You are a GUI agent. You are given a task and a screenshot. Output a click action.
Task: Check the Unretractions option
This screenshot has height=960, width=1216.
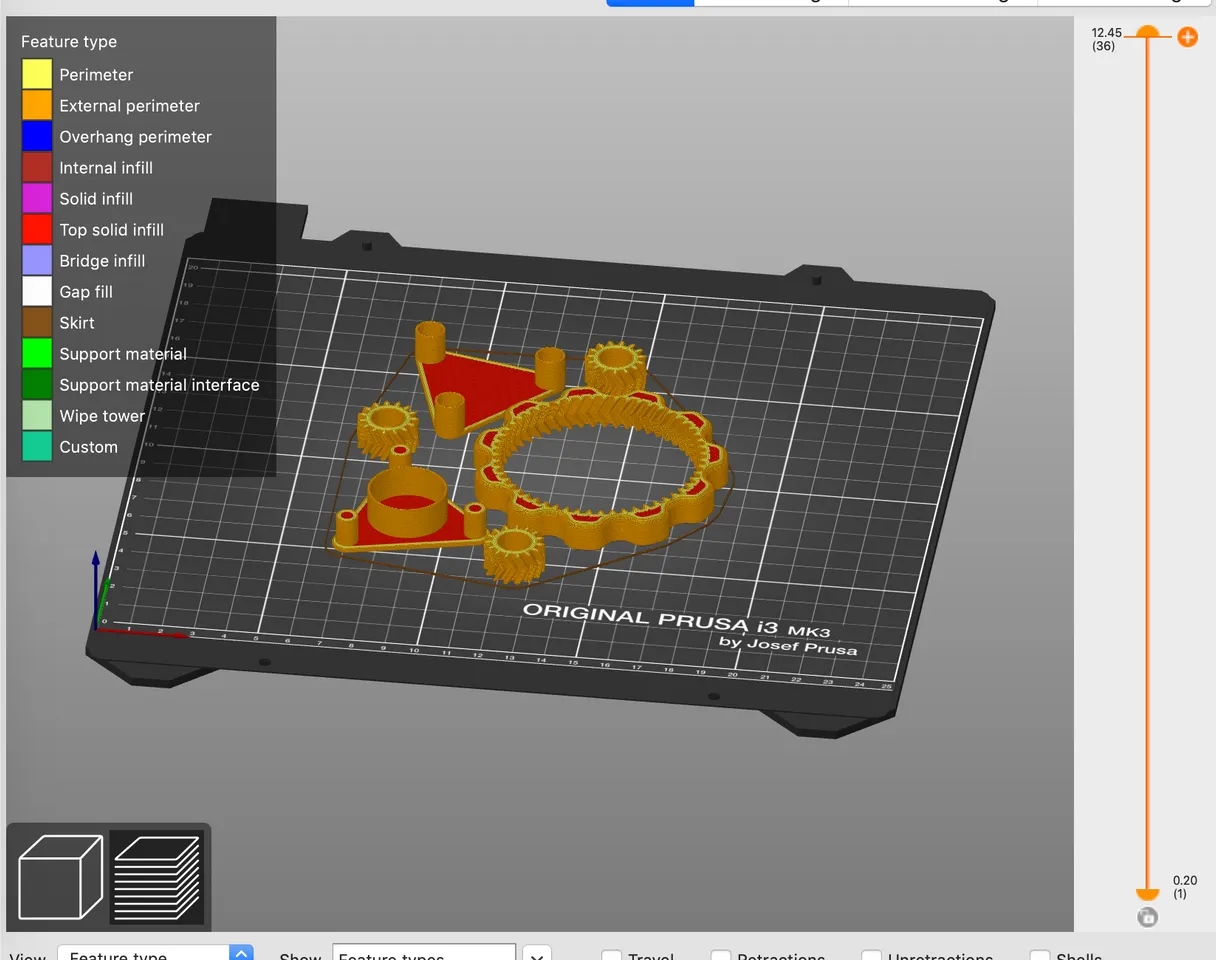[x=872, y=954]
